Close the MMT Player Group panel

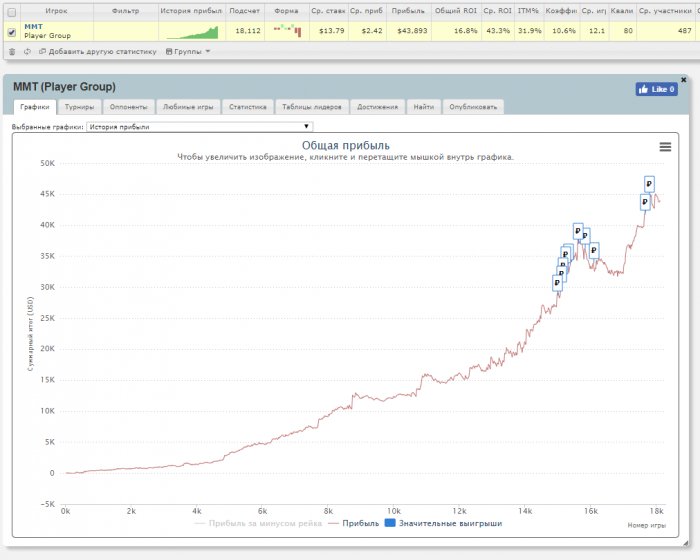pyautogui.click(x=684, y=79)
